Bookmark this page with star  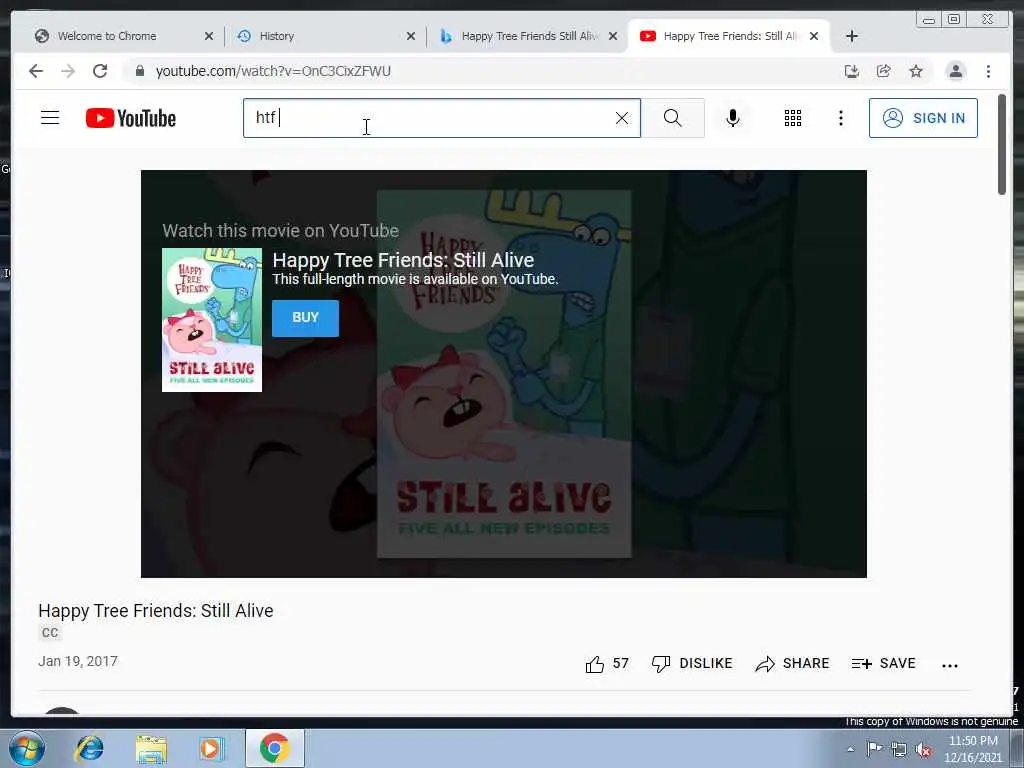pyautogui.click(x=916, y=71)
